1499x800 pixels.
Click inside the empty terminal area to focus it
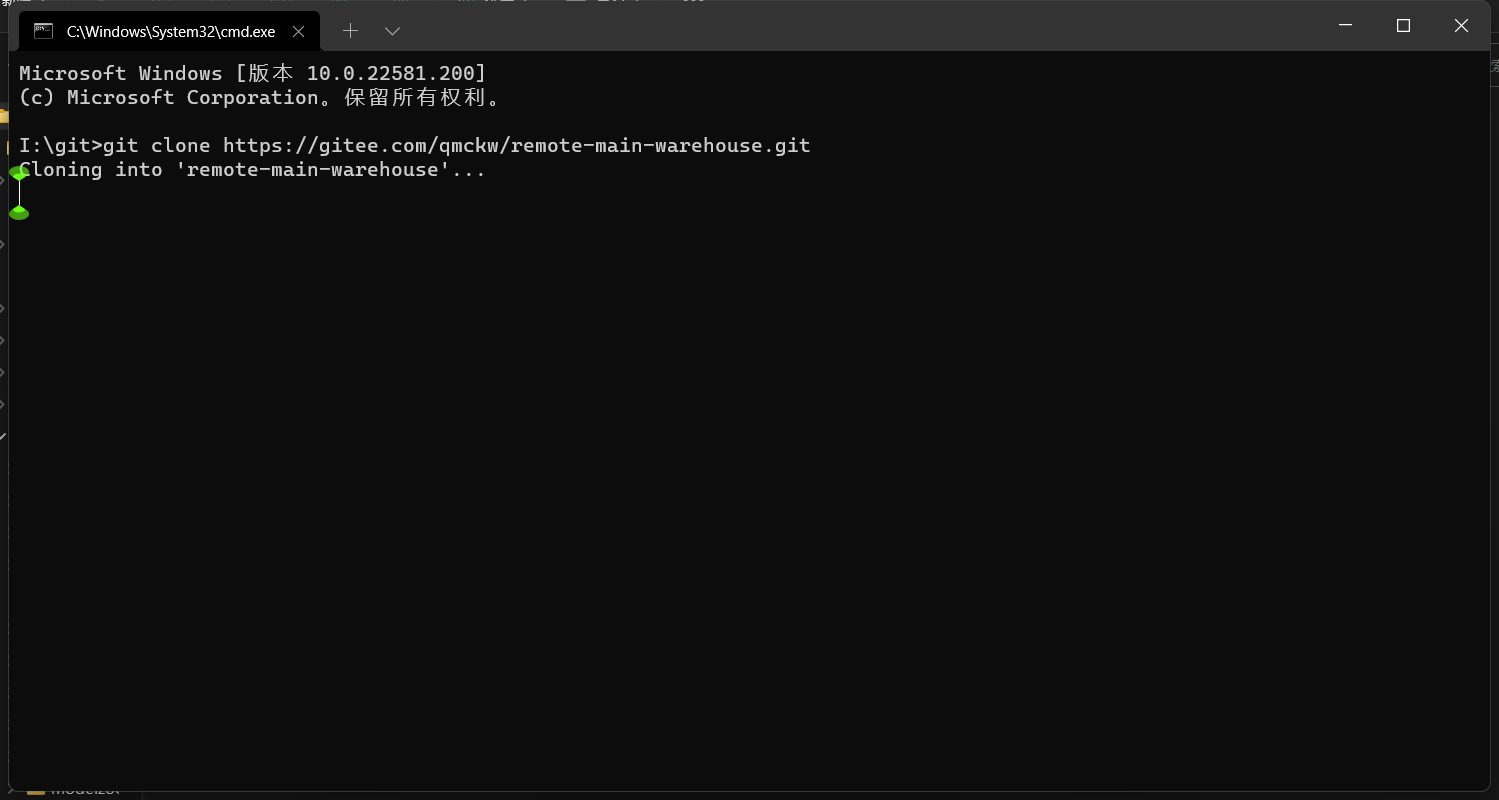700,450
